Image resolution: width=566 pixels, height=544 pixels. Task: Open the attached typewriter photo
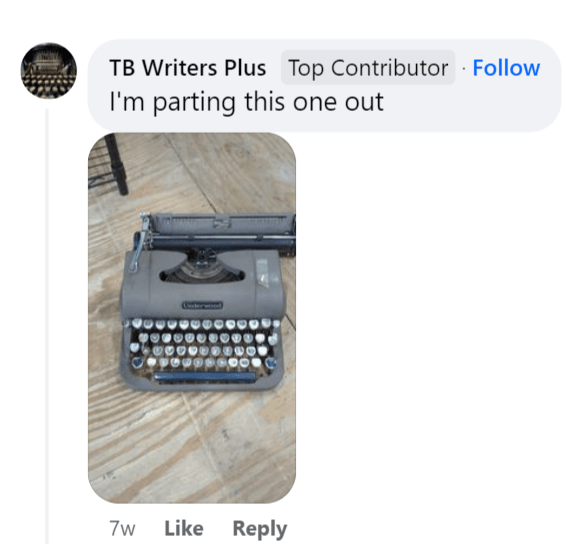click(x=192, y=318)
